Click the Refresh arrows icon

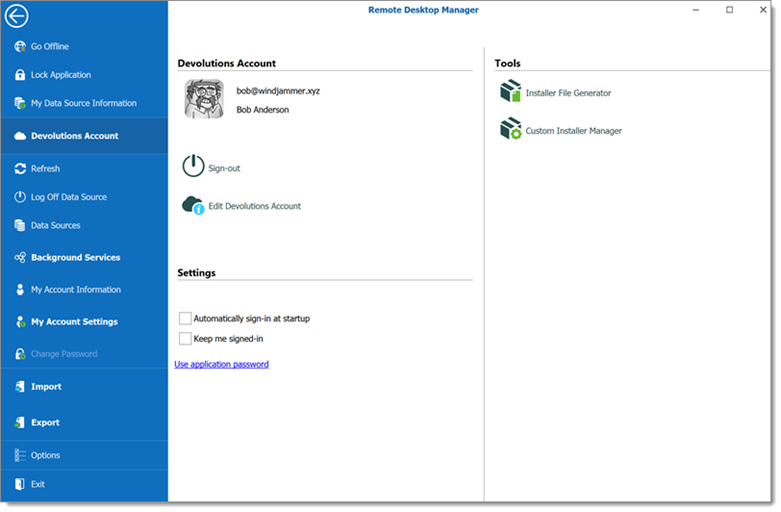tap(20, 169)
